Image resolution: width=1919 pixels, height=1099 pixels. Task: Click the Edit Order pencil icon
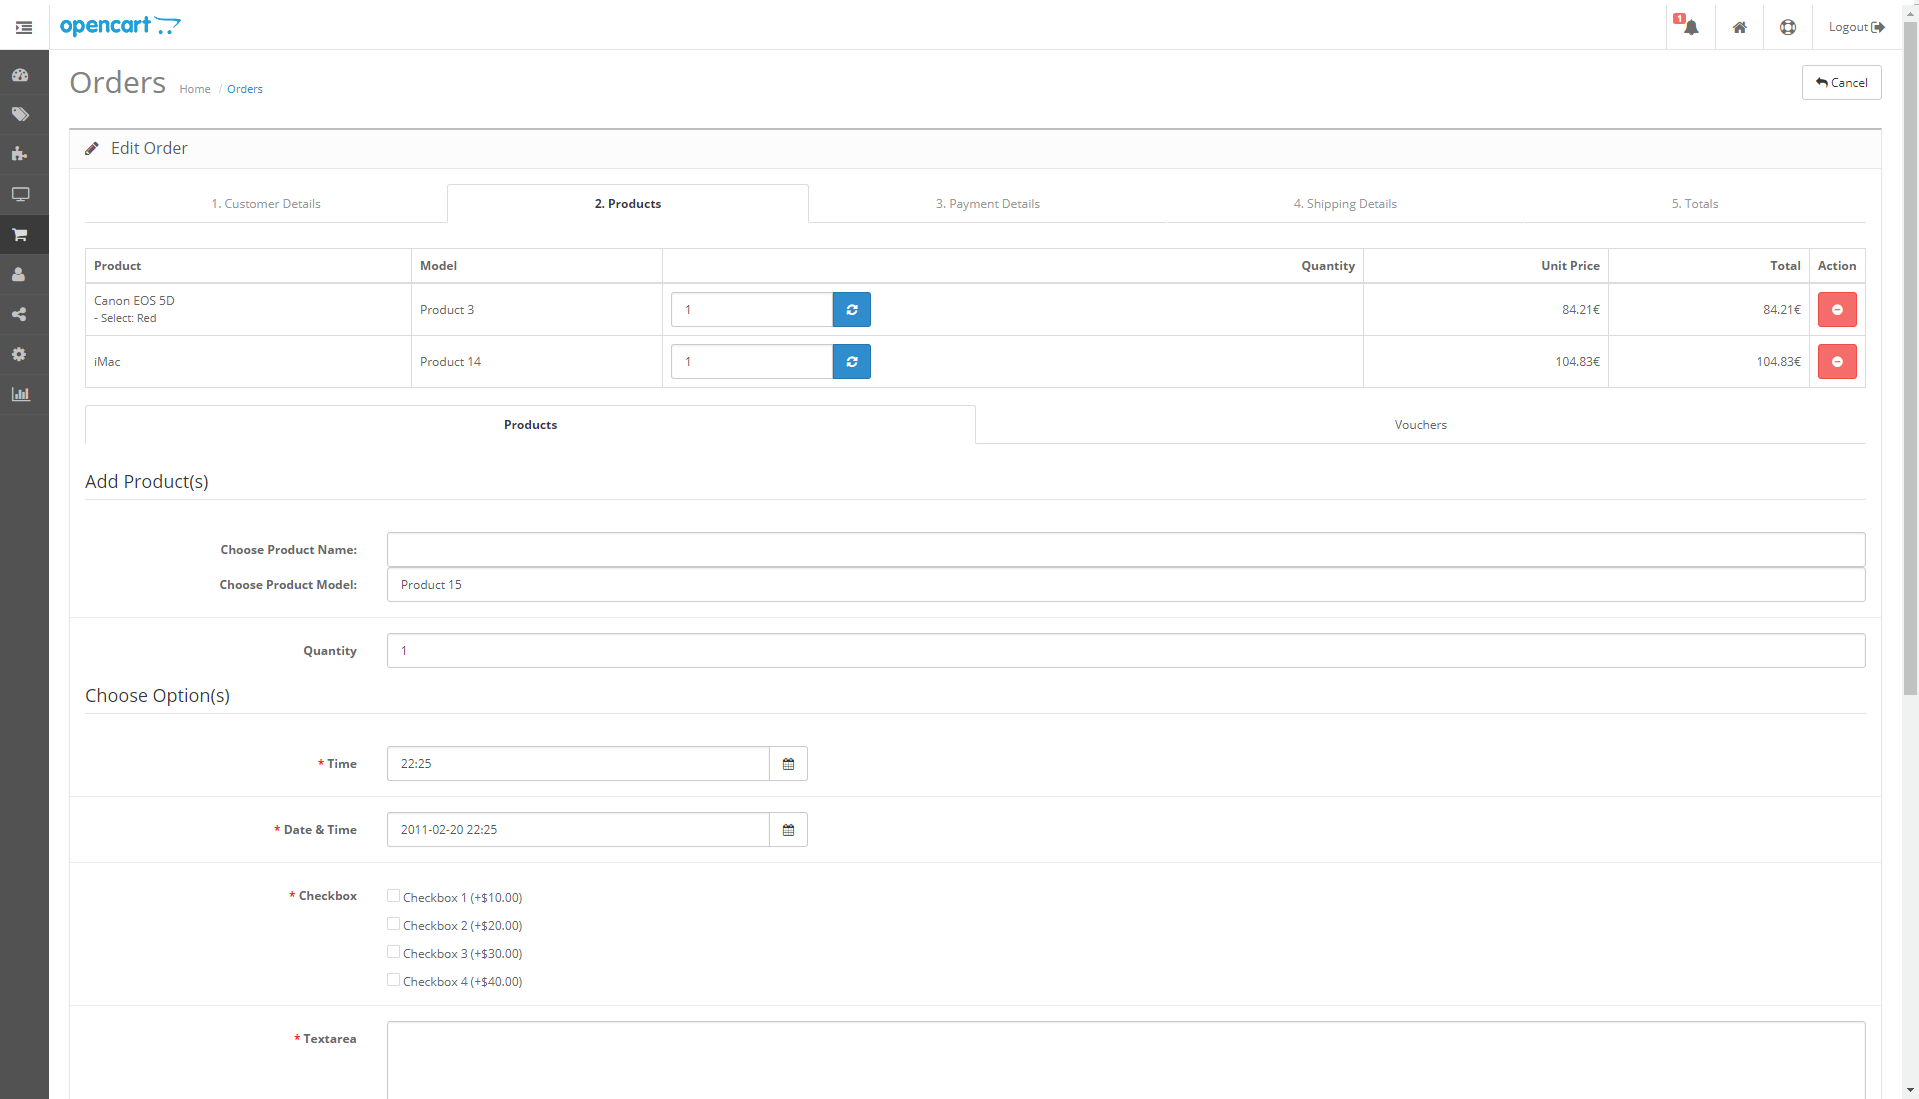[92, 148]
